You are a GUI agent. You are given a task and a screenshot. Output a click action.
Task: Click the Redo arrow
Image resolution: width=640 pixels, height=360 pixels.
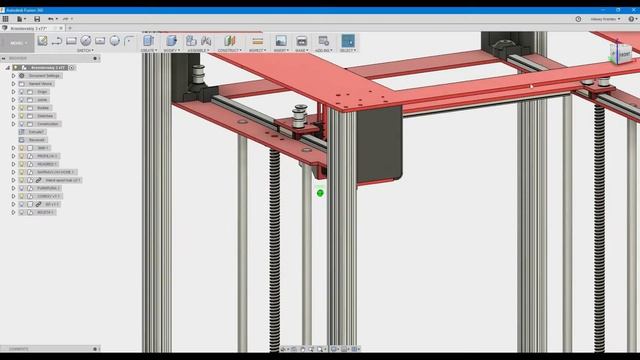[x=65, y=19]
